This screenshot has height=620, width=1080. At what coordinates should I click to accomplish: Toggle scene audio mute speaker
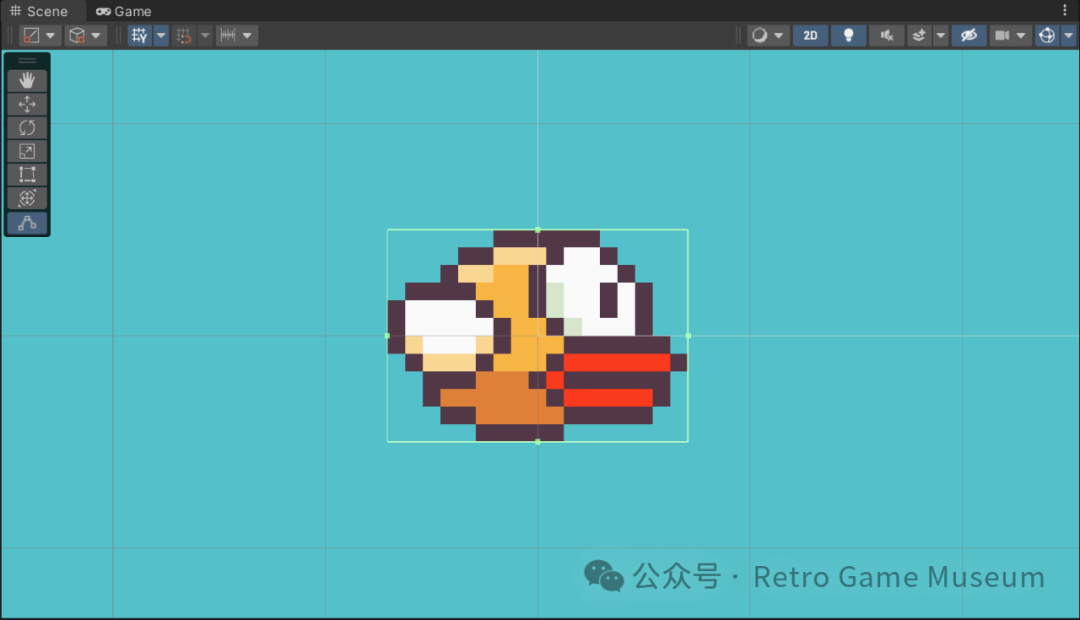tap(886, 35)
